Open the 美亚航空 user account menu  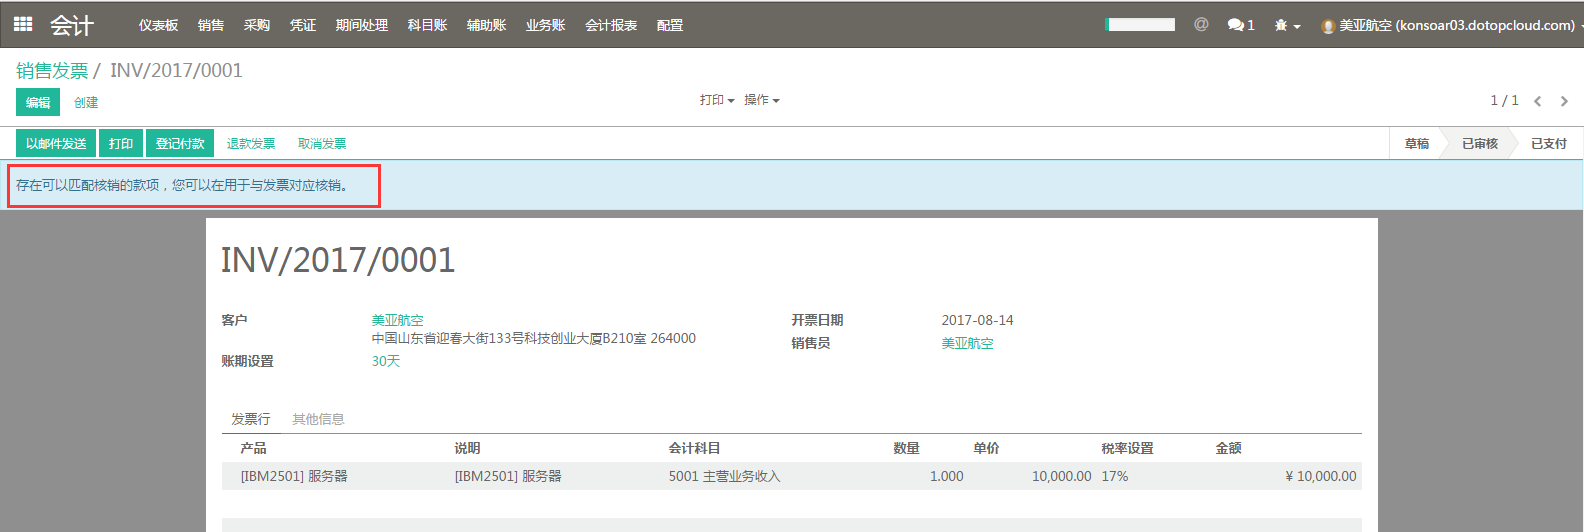point(1450,25)
